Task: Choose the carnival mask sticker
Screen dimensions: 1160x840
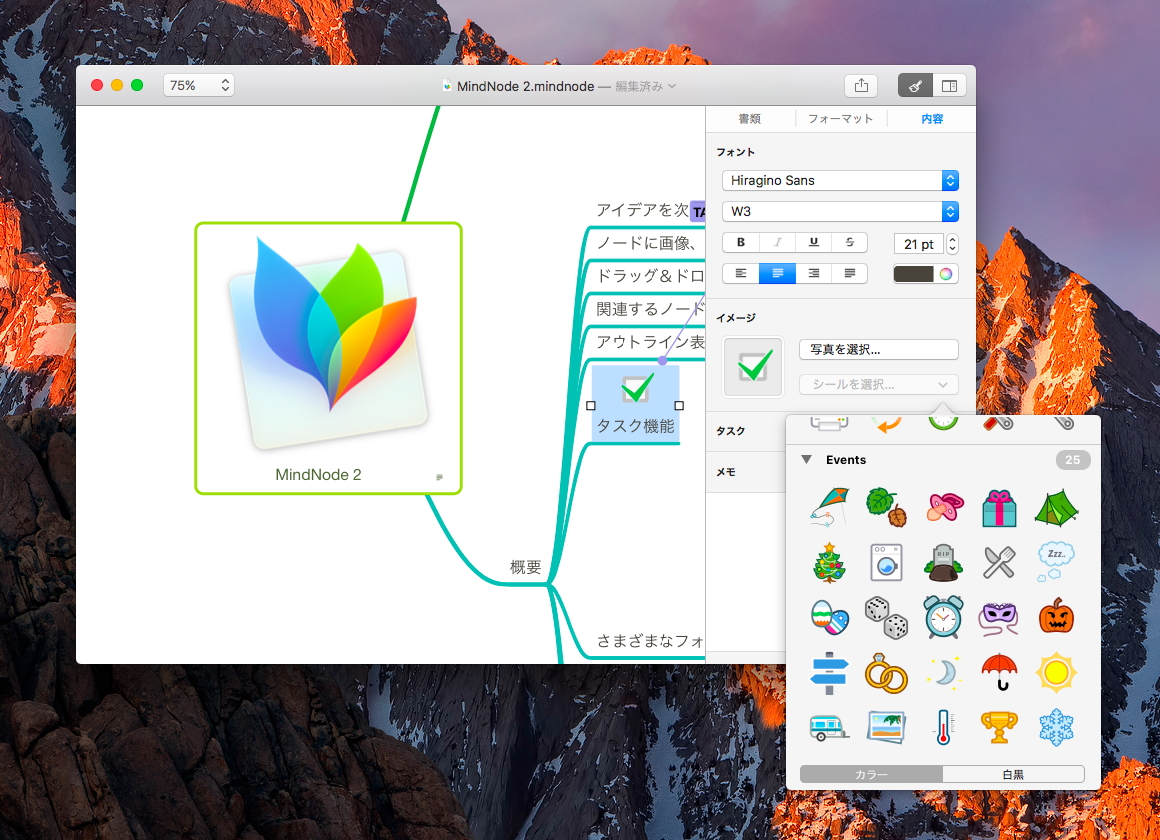Action: coord(999,619)
